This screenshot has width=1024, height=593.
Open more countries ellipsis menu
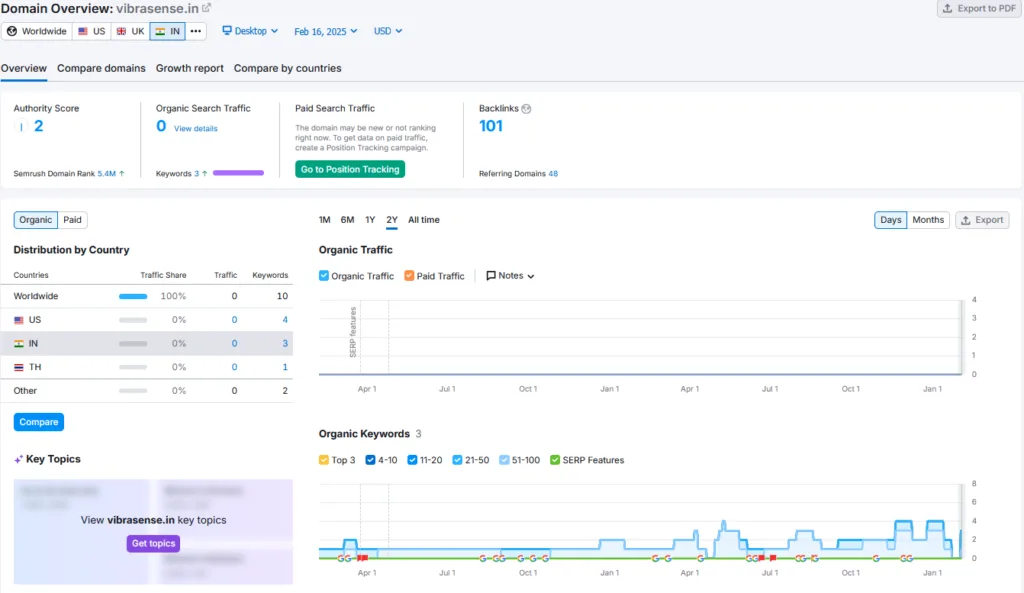196,31
